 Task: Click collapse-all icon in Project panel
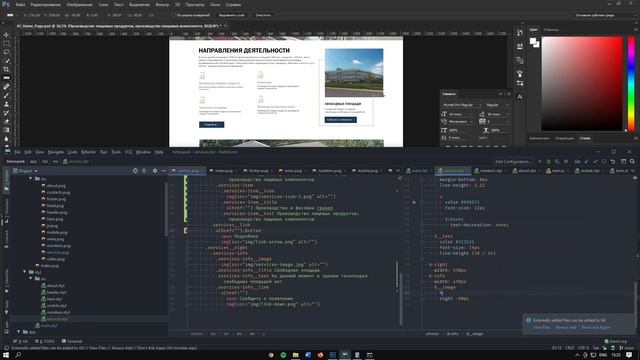point(144,171)
